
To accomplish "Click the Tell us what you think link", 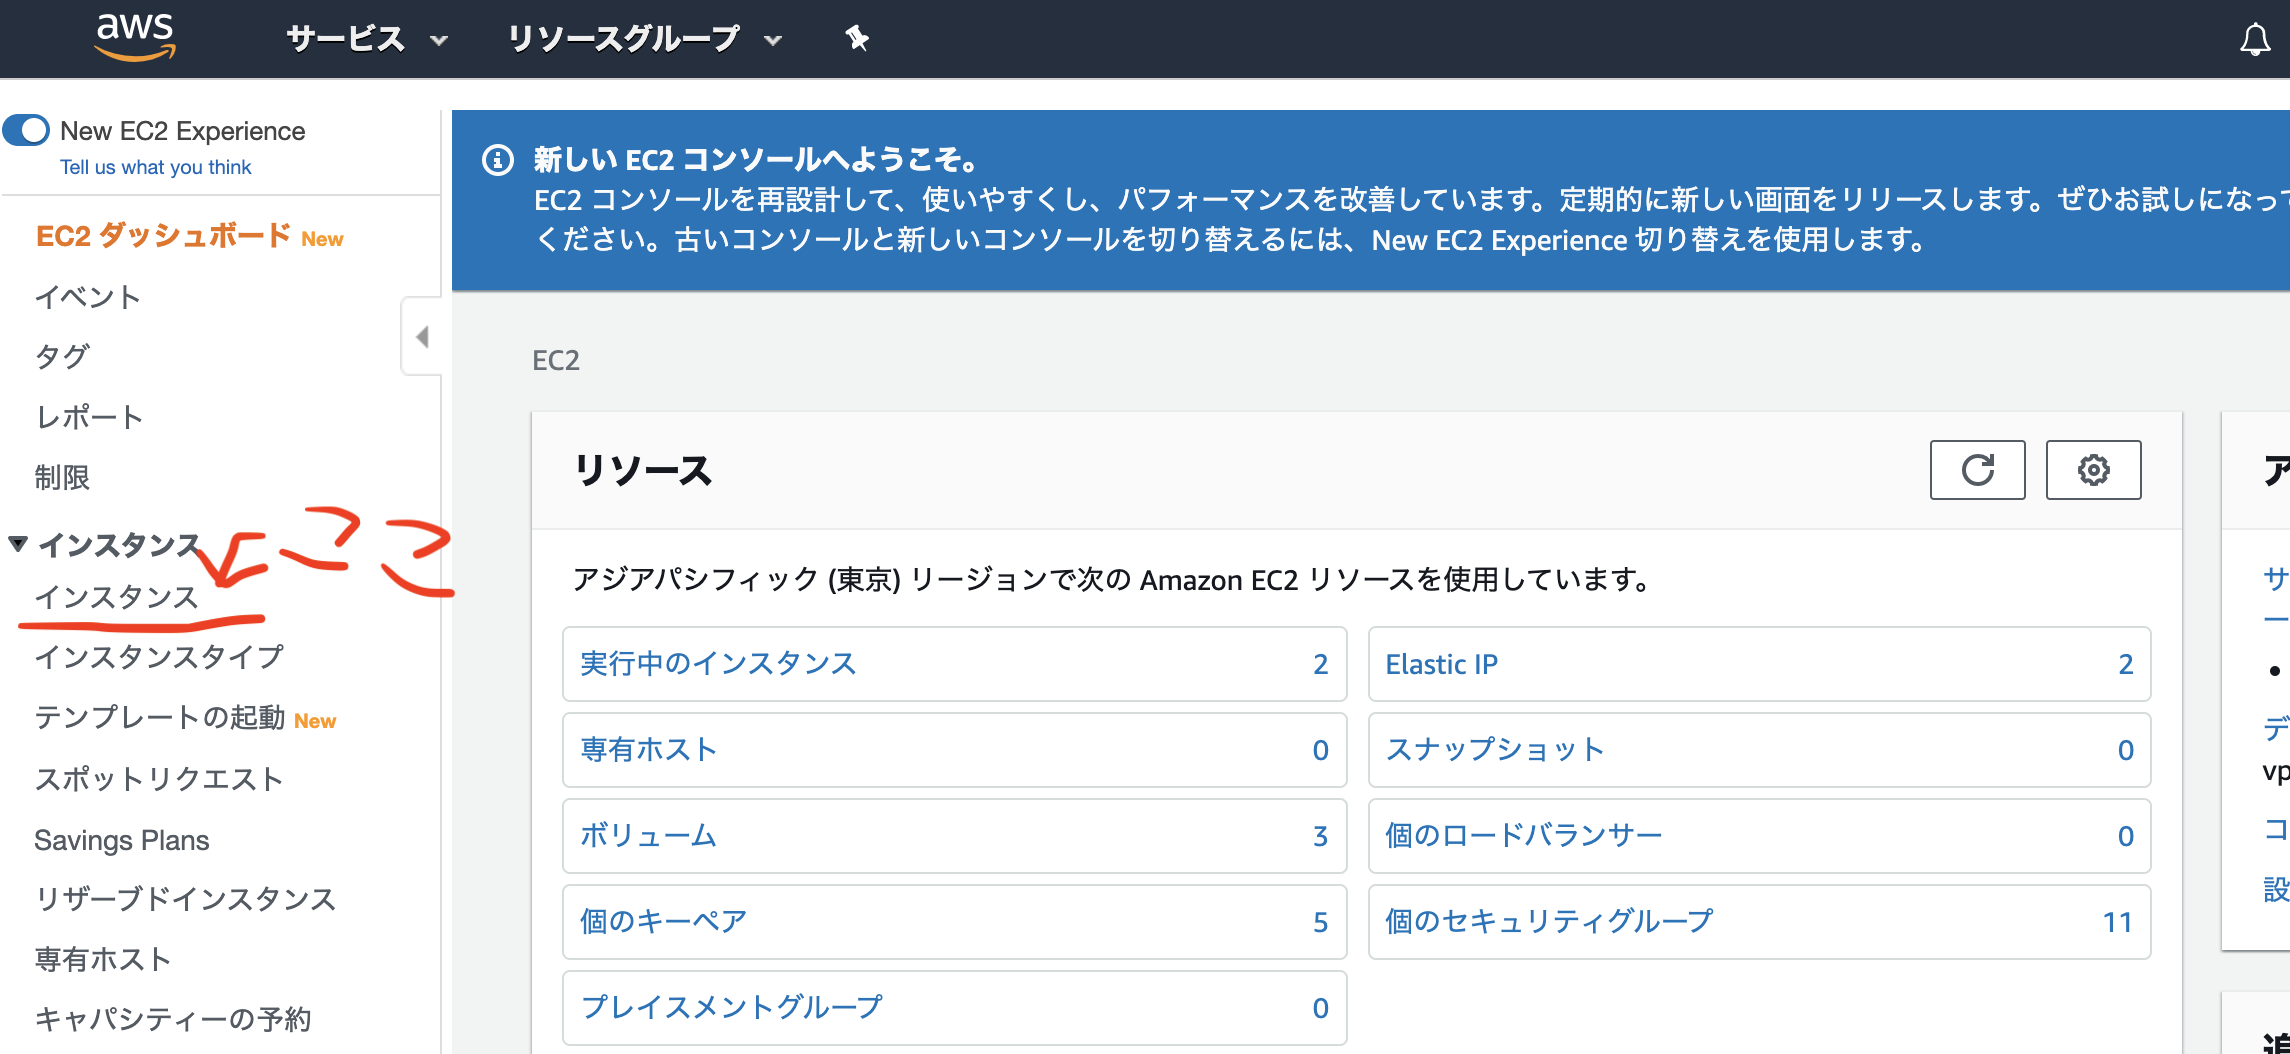I will point(155,167).
